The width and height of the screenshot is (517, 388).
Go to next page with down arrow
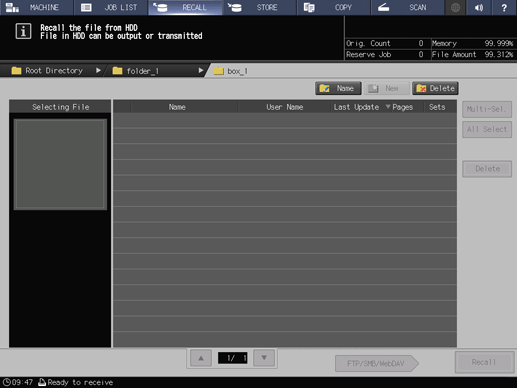click(x=264, y=358)
